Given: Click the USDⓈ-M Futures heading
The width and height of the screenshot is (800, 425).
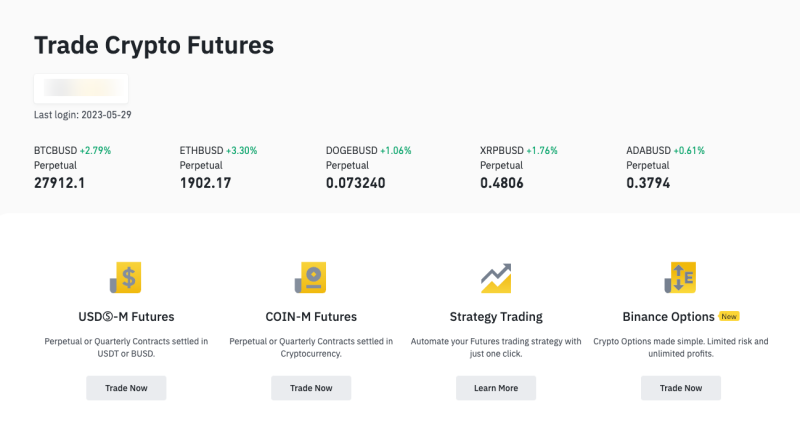Looking at the screenshot, I should (126, 317).
